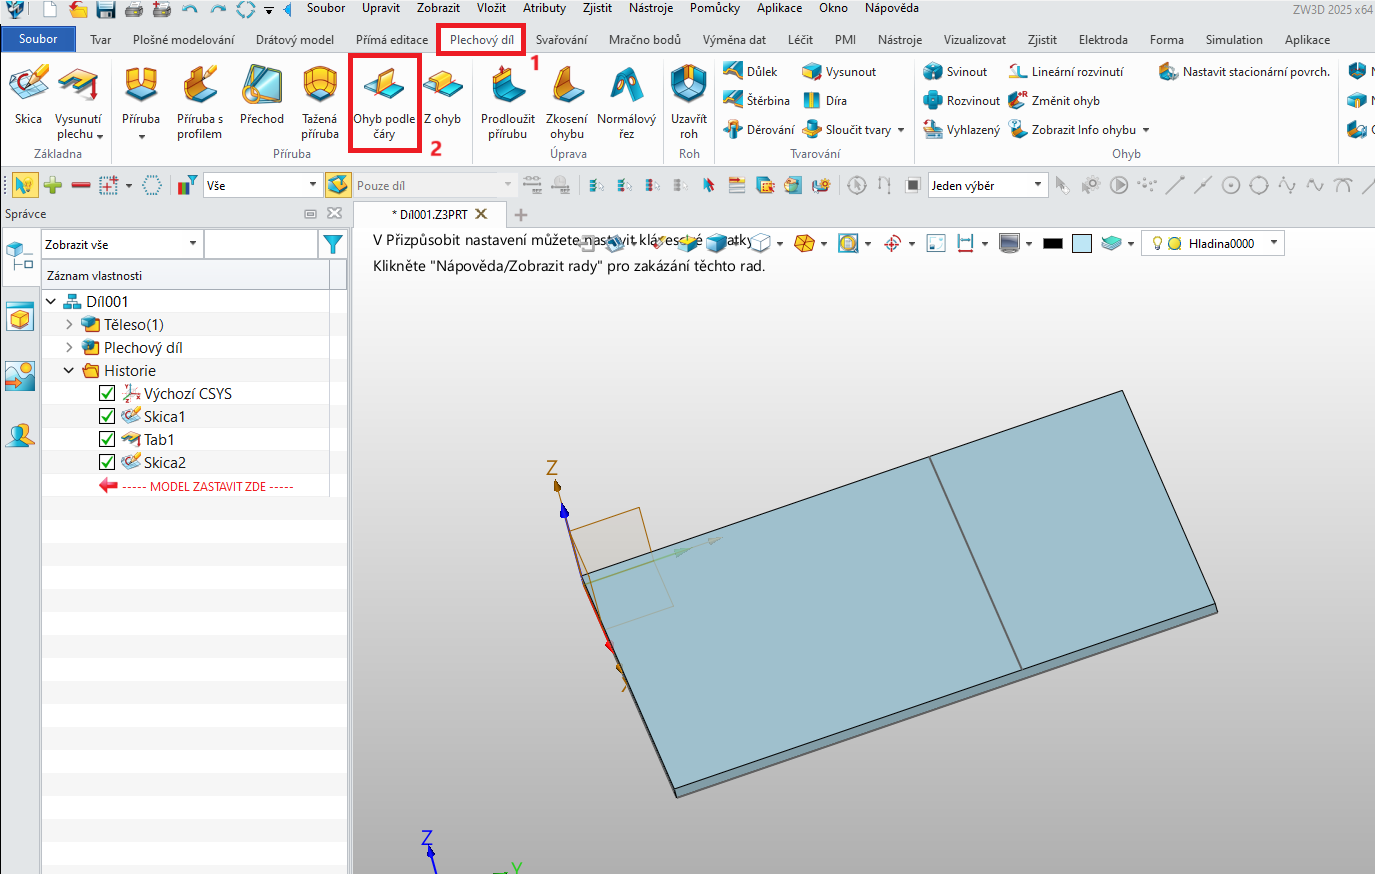Toggle the Skica1 history checkbox

pyautogui.click(x=107, y=416)
